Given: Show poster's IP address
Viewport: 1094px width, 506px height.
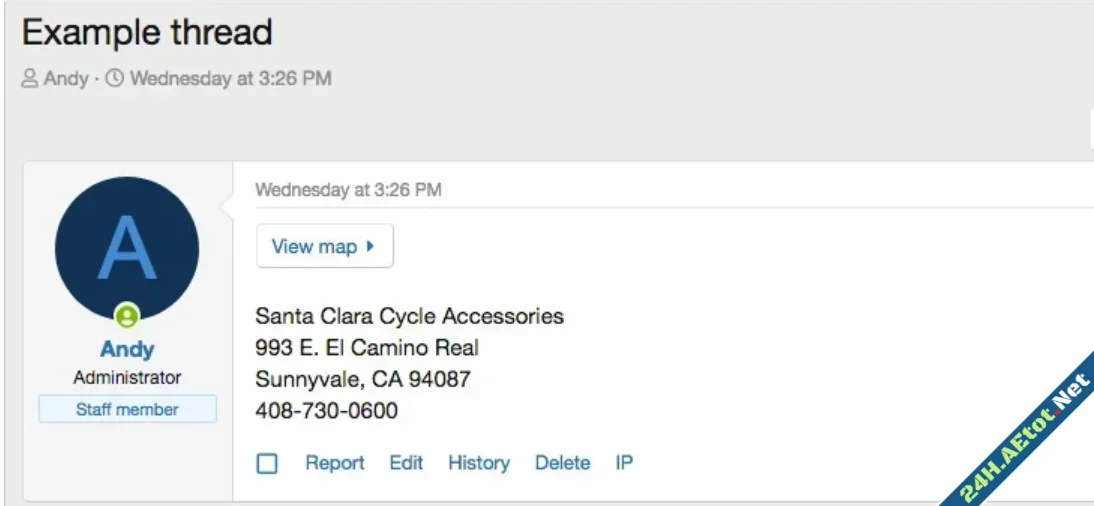Looking at the screenshot, I should coord(624,463).
